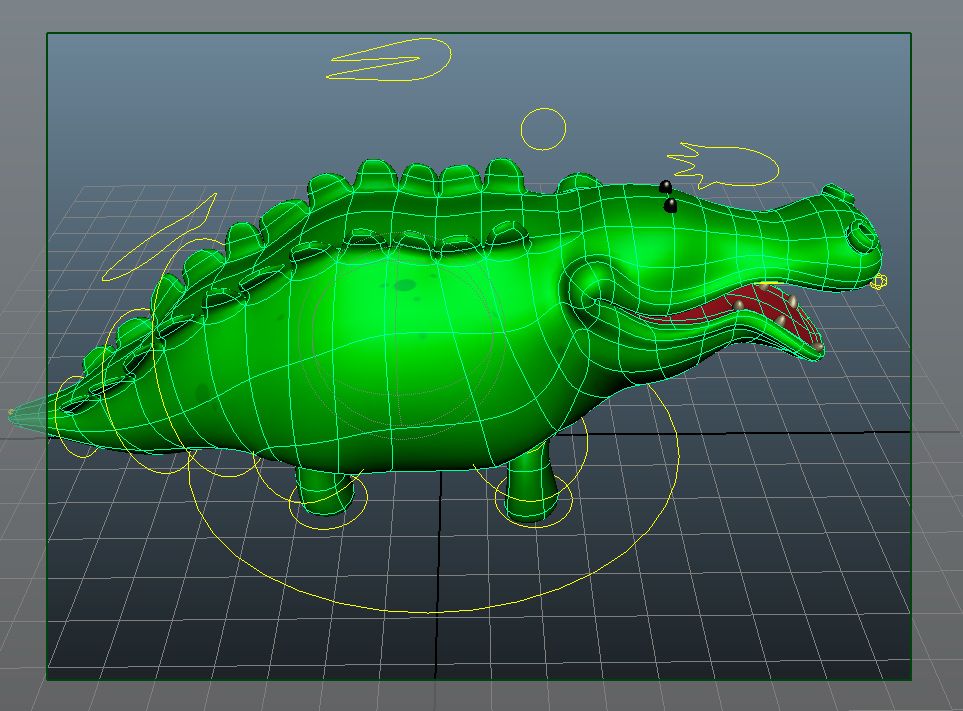Click the lower black eye of the crocodile
This screenshot has width=963, height=711.
tap(670, 205)
